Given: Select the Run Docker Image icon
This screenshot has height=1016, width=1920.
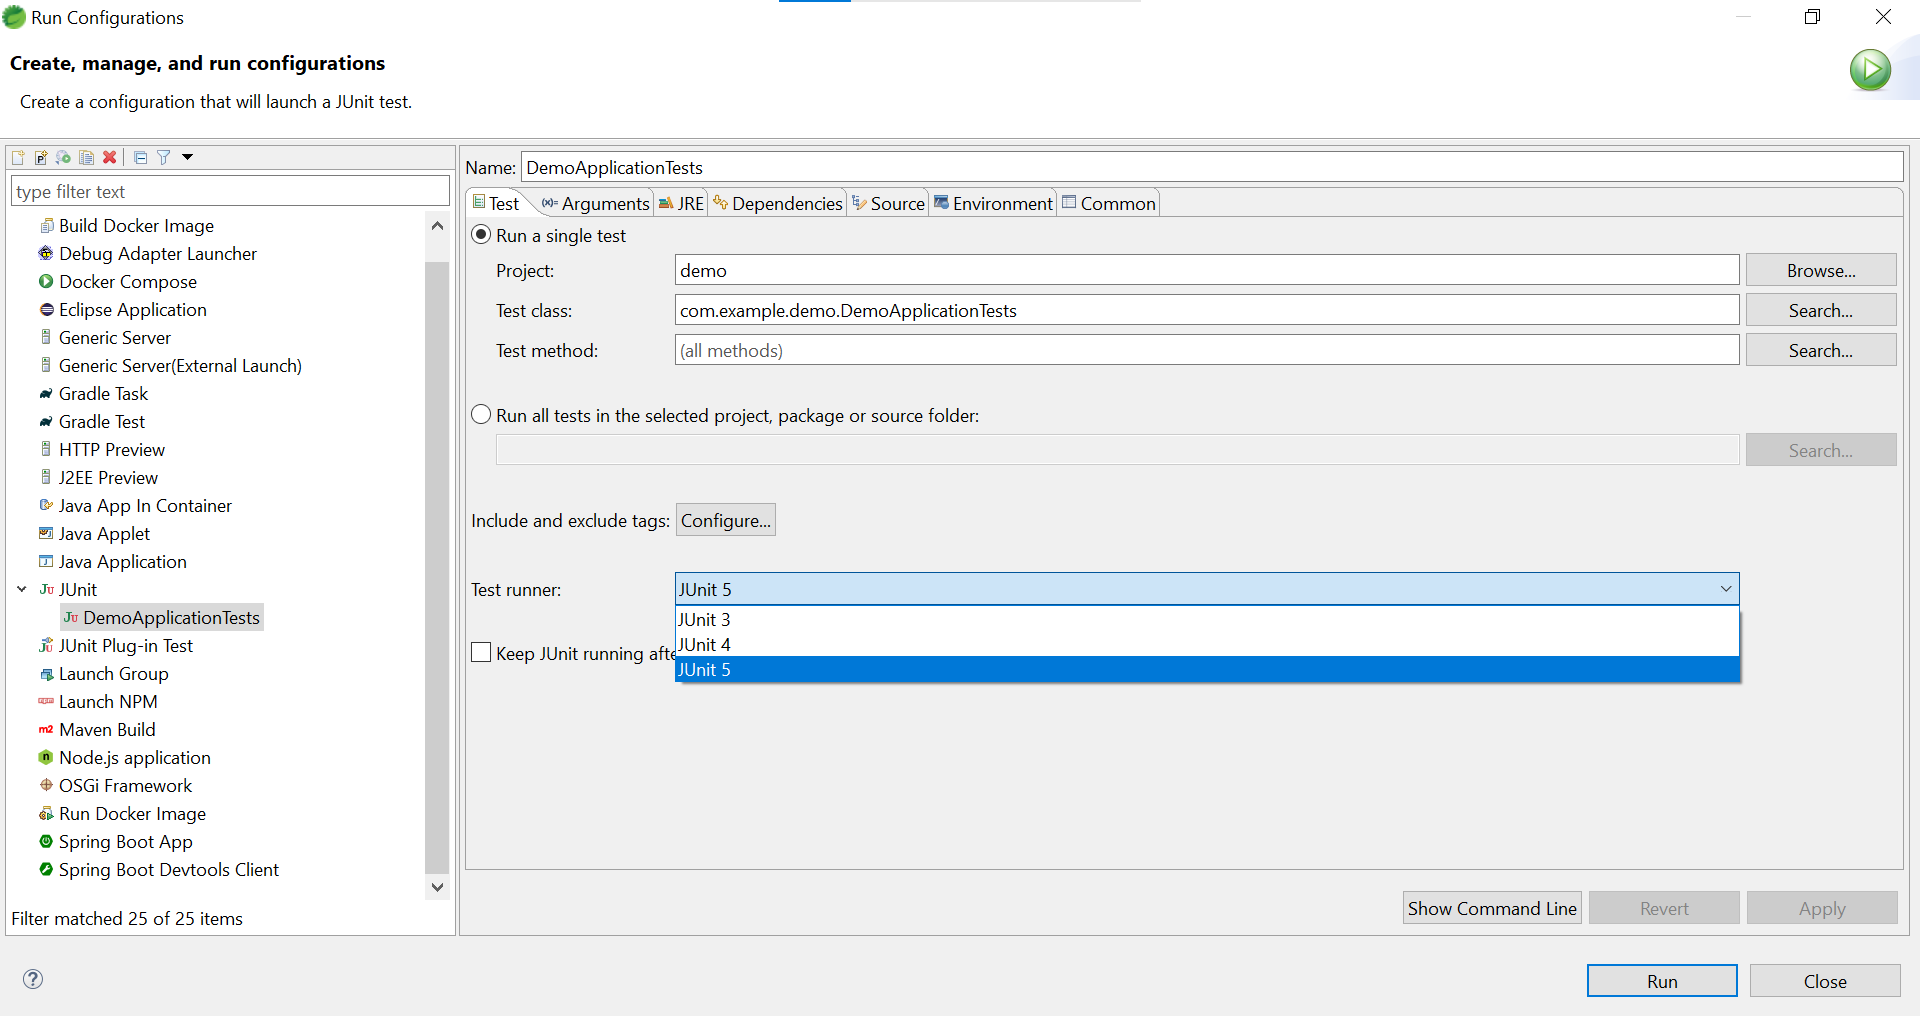Looking at the screenshot, I should (x=46, y=813).
